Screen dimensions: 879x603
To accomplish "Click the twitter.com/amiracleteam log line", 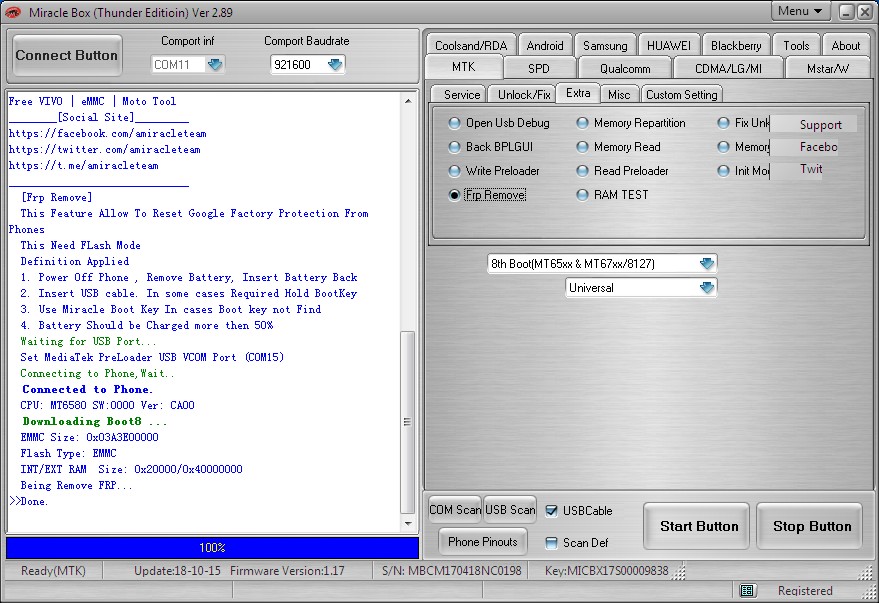I will (x=104, y=150).
